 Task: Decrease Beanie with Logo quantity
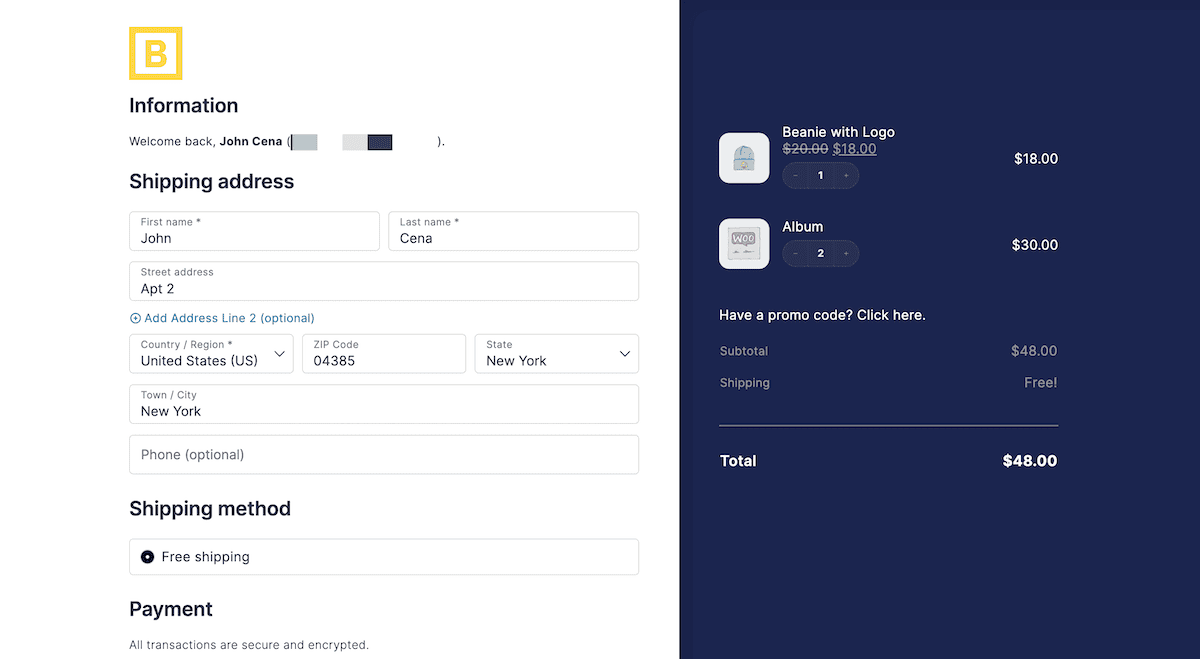[796, 176]
